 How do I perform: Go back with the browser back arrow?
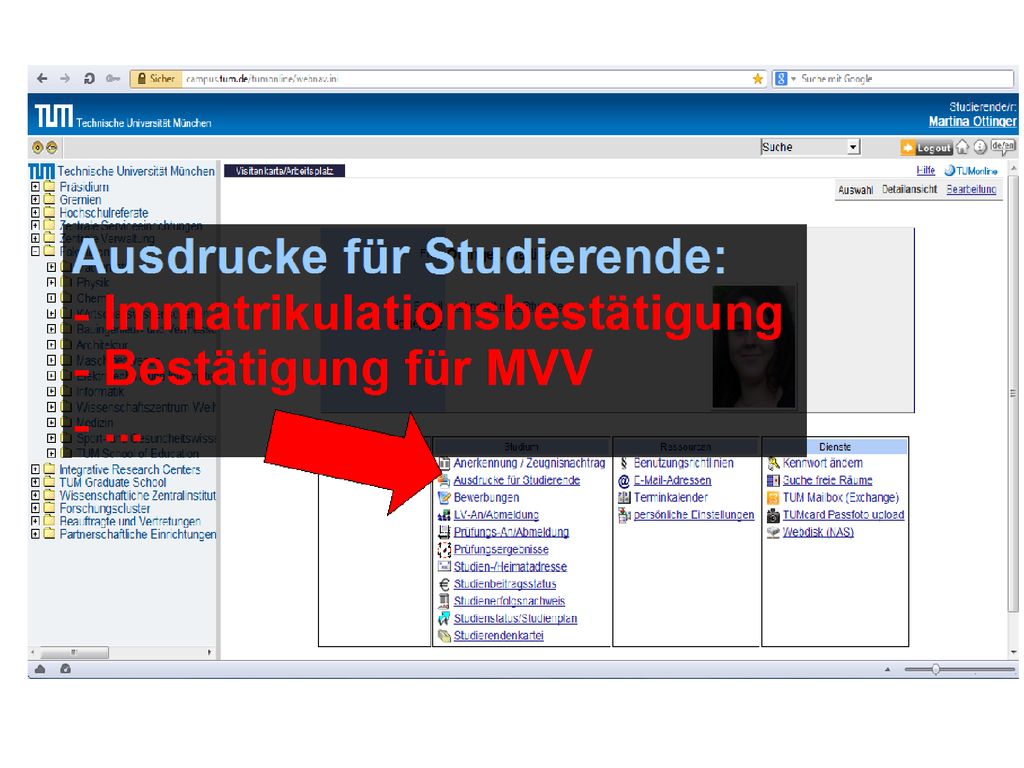click(x=42, y=78)
